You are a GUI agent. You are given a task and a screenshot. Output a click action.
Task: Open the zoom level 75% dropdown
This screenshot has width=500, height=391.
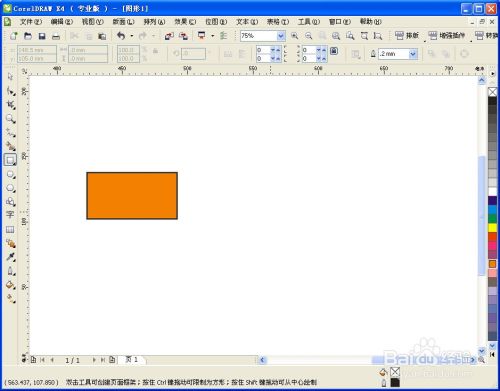281,36
